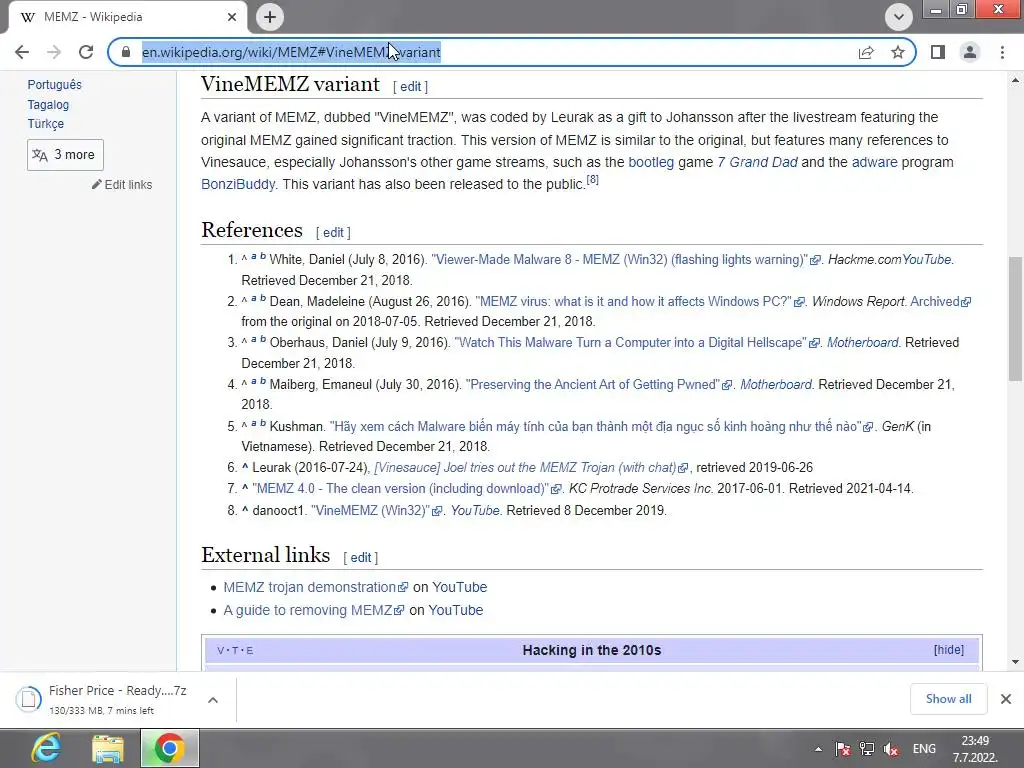Reload the Wikipedia page

[x=86, y=52]
